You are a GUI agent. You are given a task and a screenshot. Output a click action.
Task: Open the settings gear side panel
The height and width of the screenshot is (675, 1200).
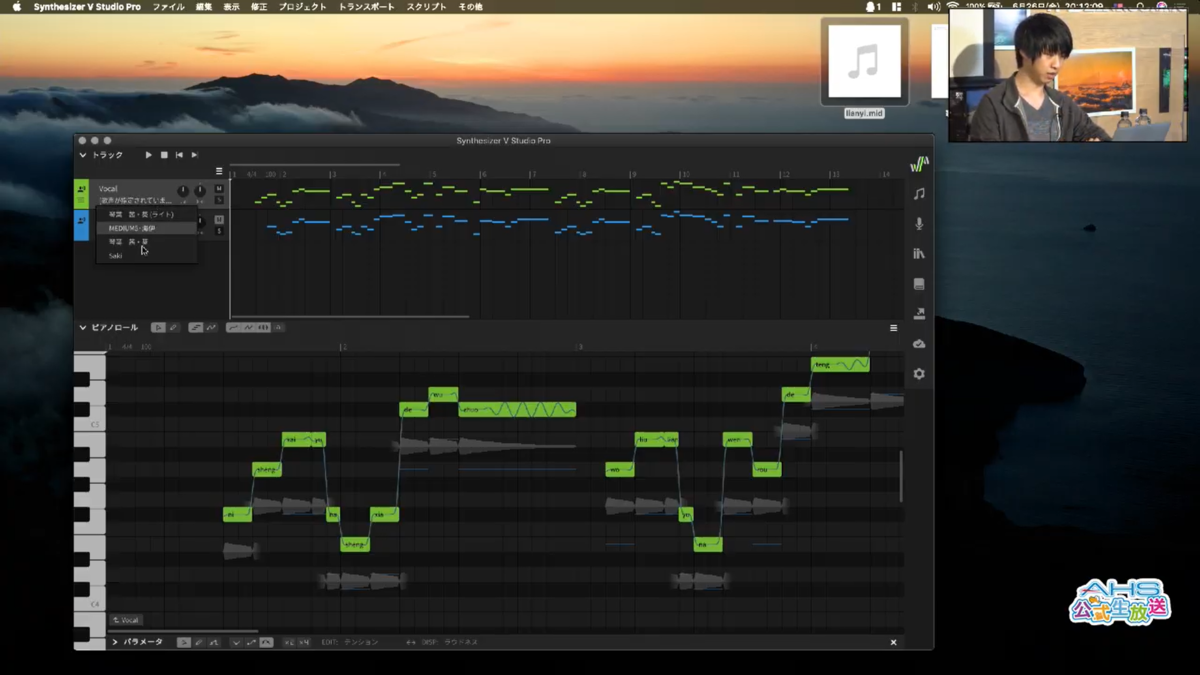coord(919,374)
